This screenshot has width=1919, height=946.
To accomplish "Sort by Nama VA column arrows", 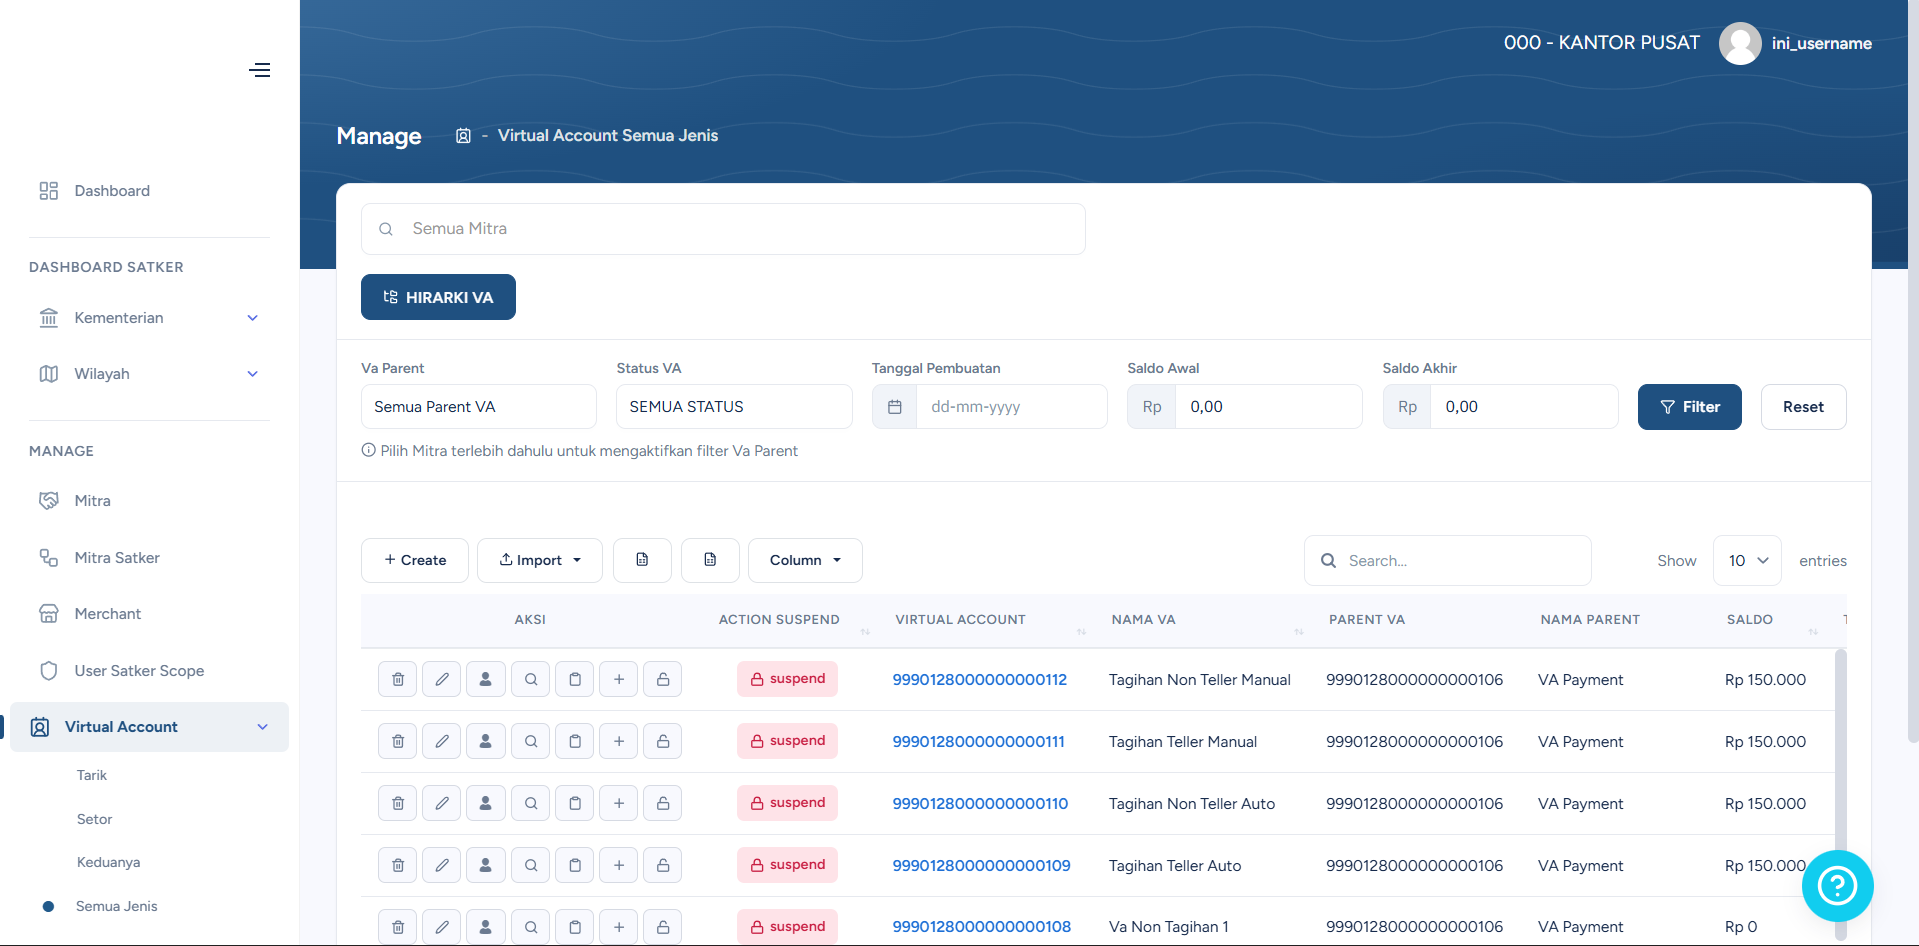I will pyautogui.click(x=1299, y=631).
